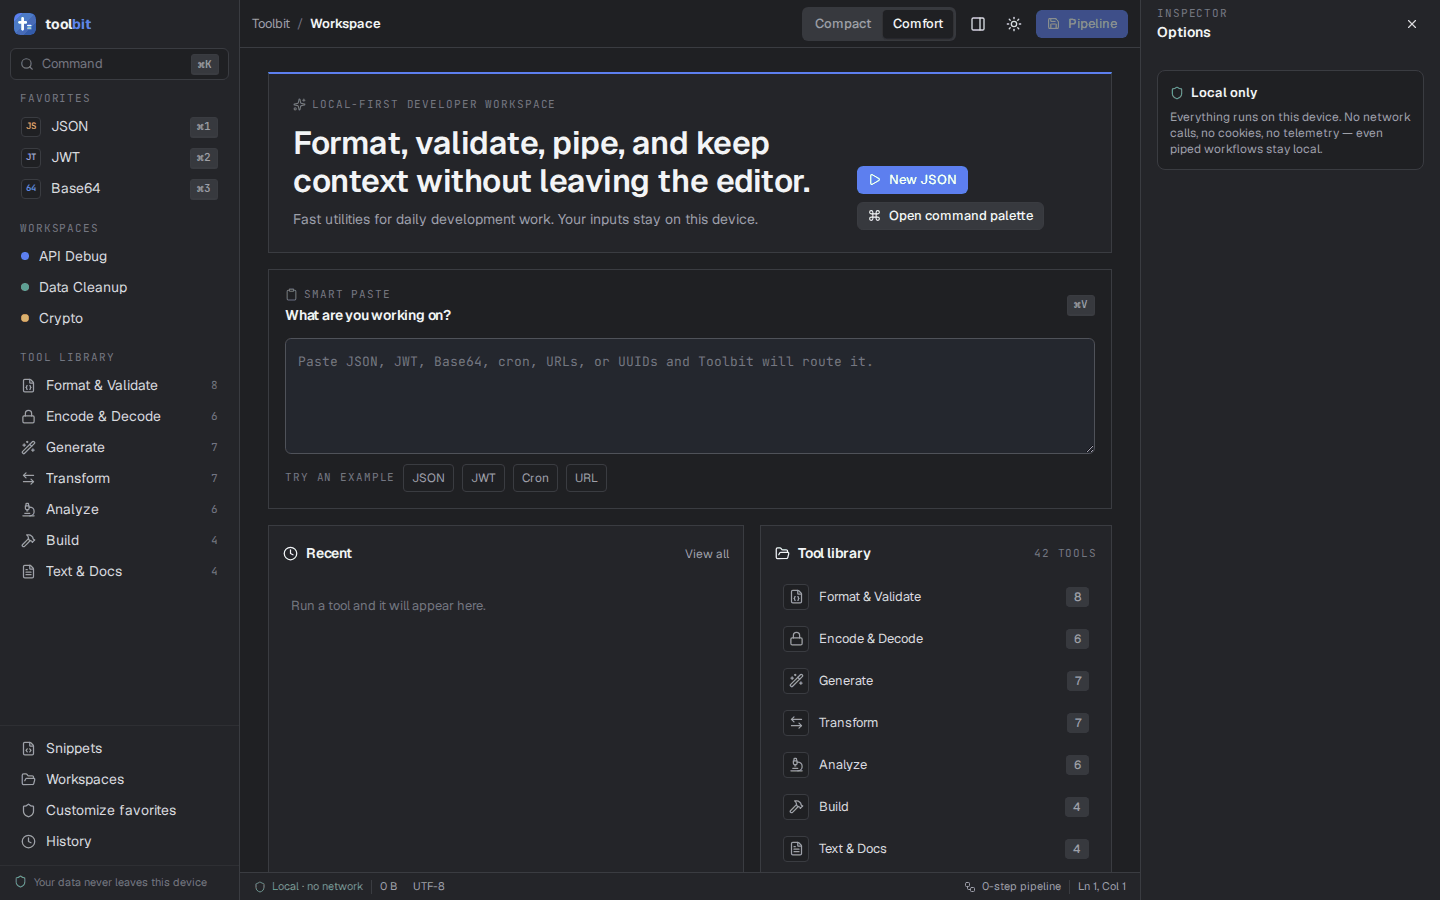Open the API Debug workspace
1440x900 pixels.
[x=119, y=257]
